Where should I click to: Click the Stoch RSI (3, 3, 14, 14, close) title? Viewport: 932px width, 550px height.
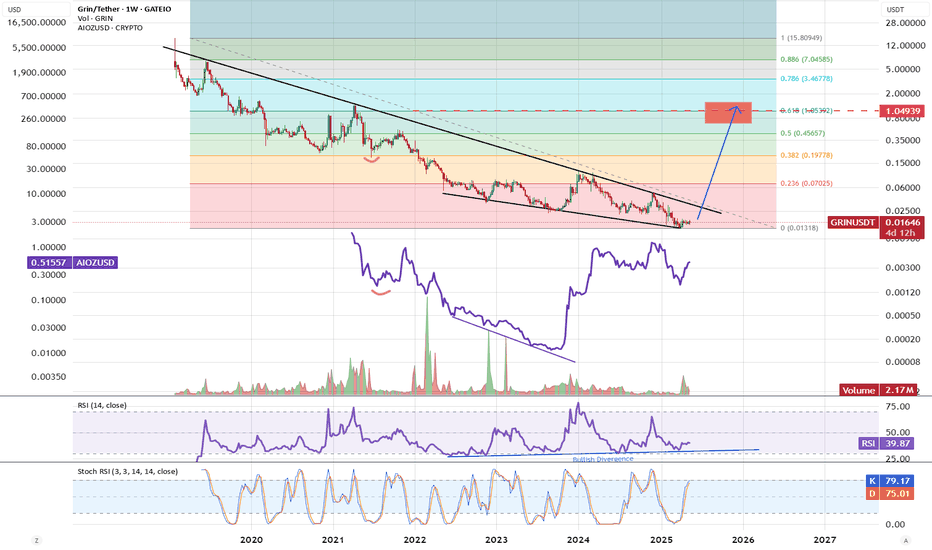127,472
